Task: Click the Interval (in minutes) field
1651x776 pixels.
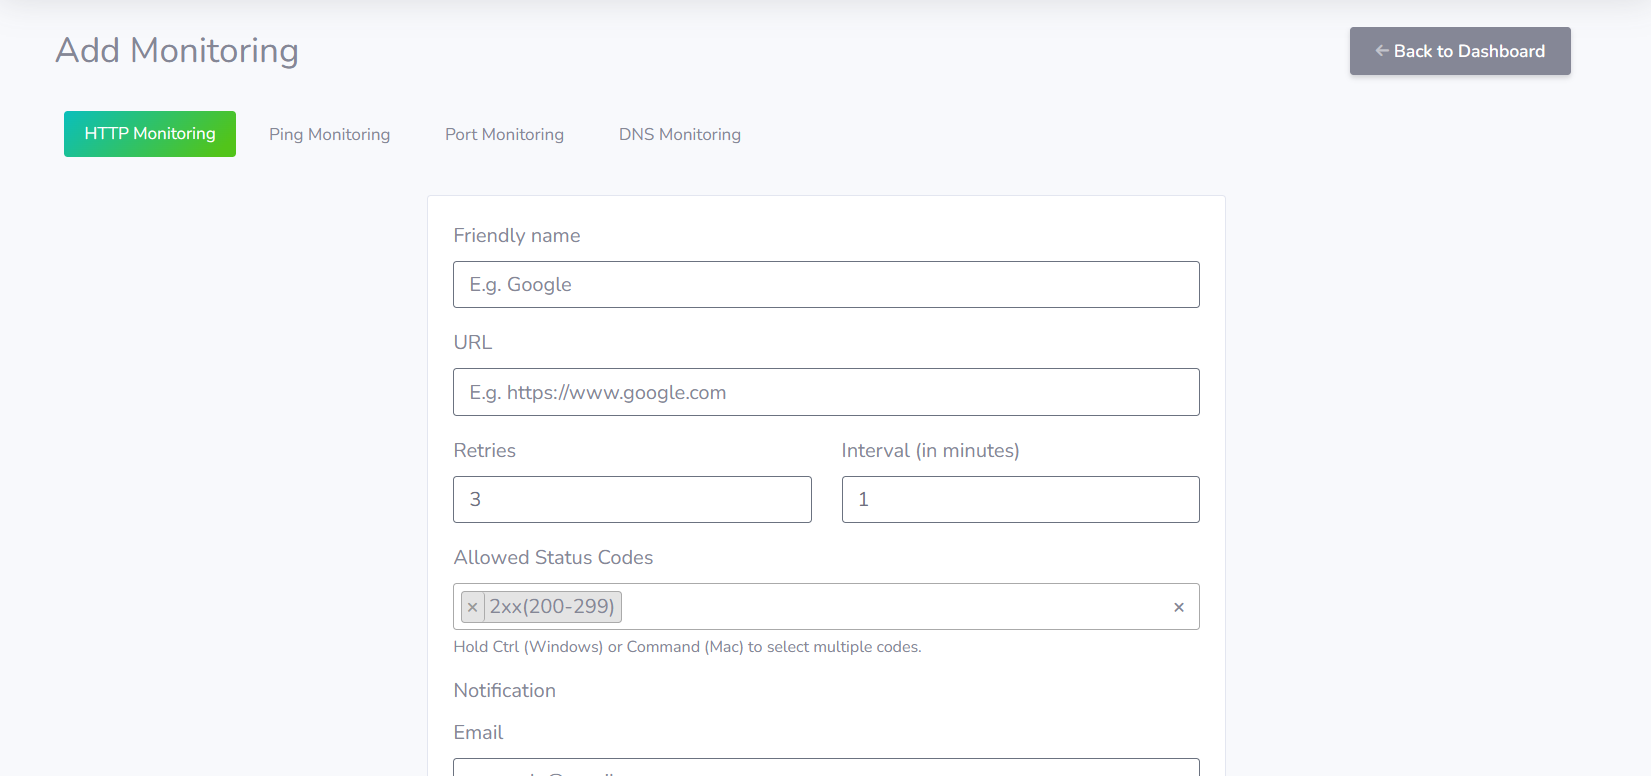Action: 1020,499
